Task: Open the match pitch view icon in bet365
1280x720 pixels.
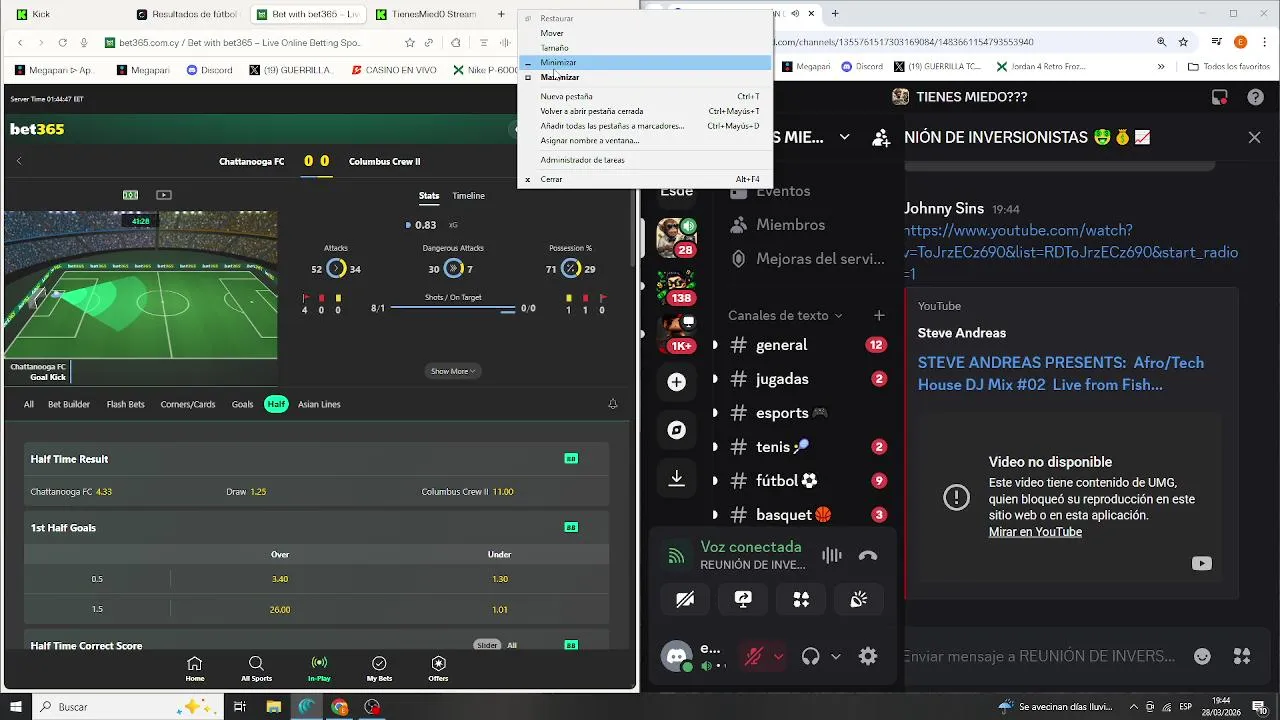Action: tap(130, 195)
